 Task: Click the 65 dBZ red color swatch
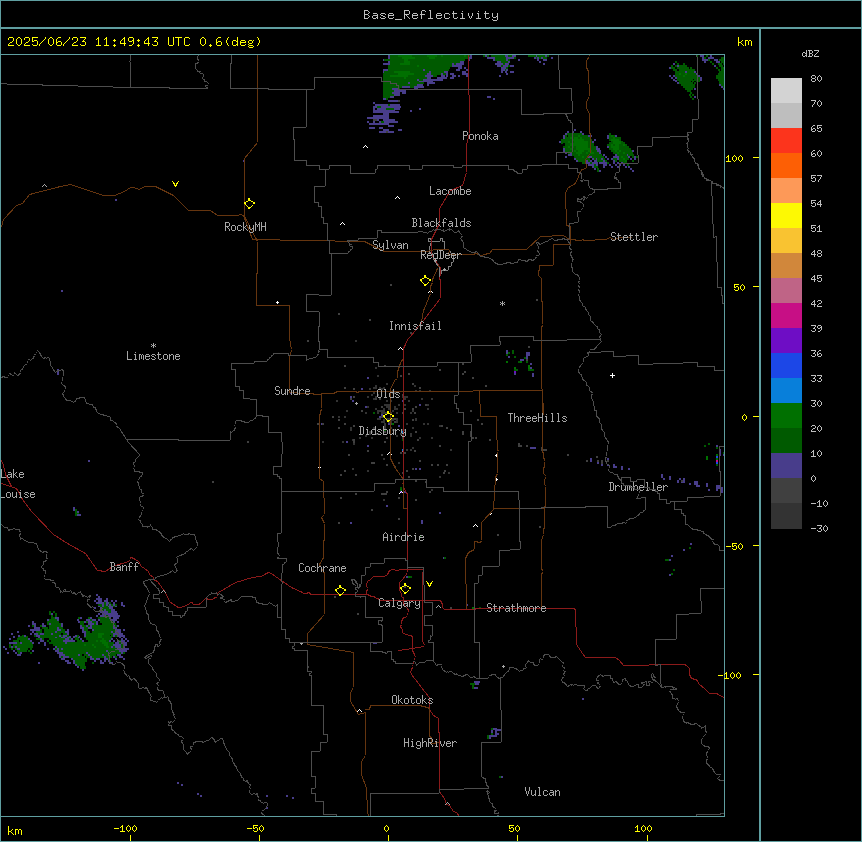(786, 141)
